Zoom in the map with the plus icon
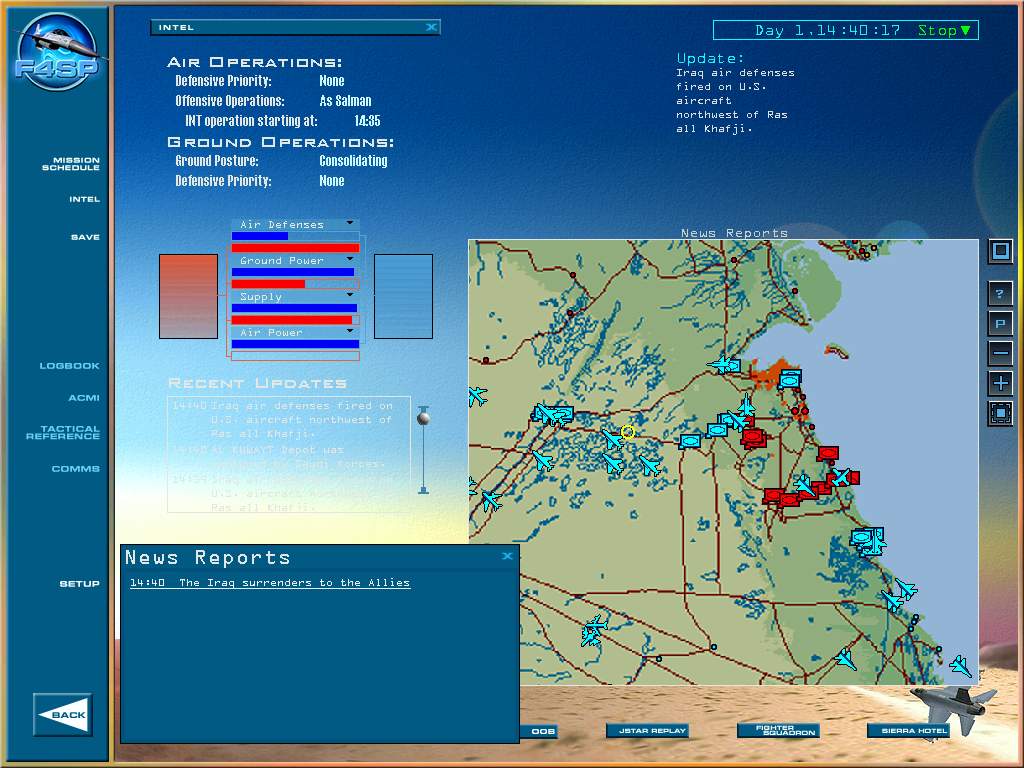This screenshot has width=1024, height=768. point(1000,383)
